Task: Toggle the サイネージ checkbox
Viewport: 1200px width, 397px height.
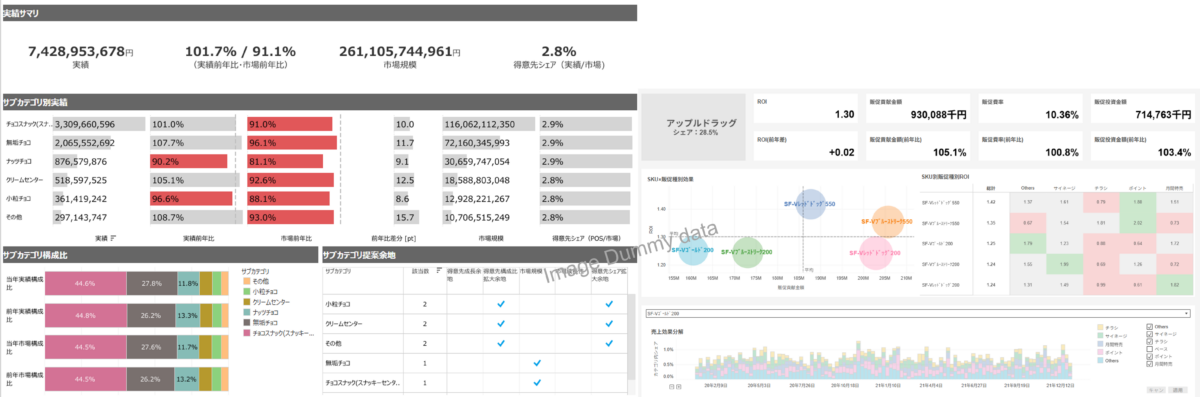Action: [x=1149, y=333]
